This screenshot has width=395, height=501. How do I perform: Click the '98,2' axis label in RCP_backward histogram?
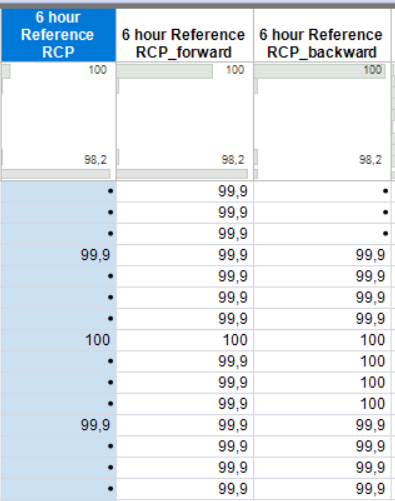tap(370, 160)
